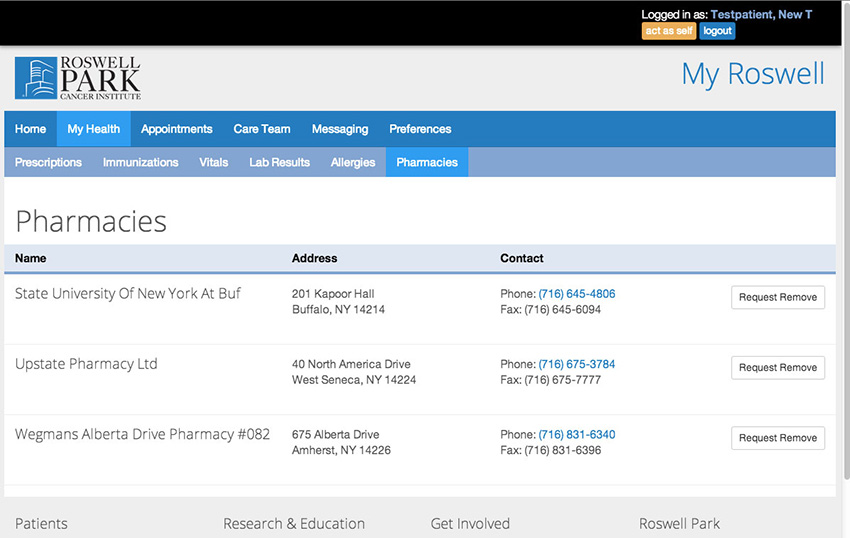This screenshot has width=850, height=538.
Task: Request removal of Upstate Pharmacy Ltd
Action: coord(778,368)
